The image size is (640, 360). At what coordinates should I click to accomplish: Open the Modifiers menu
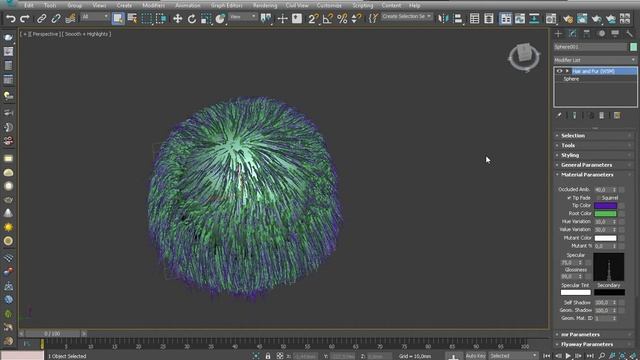click(x=153, y=6)
